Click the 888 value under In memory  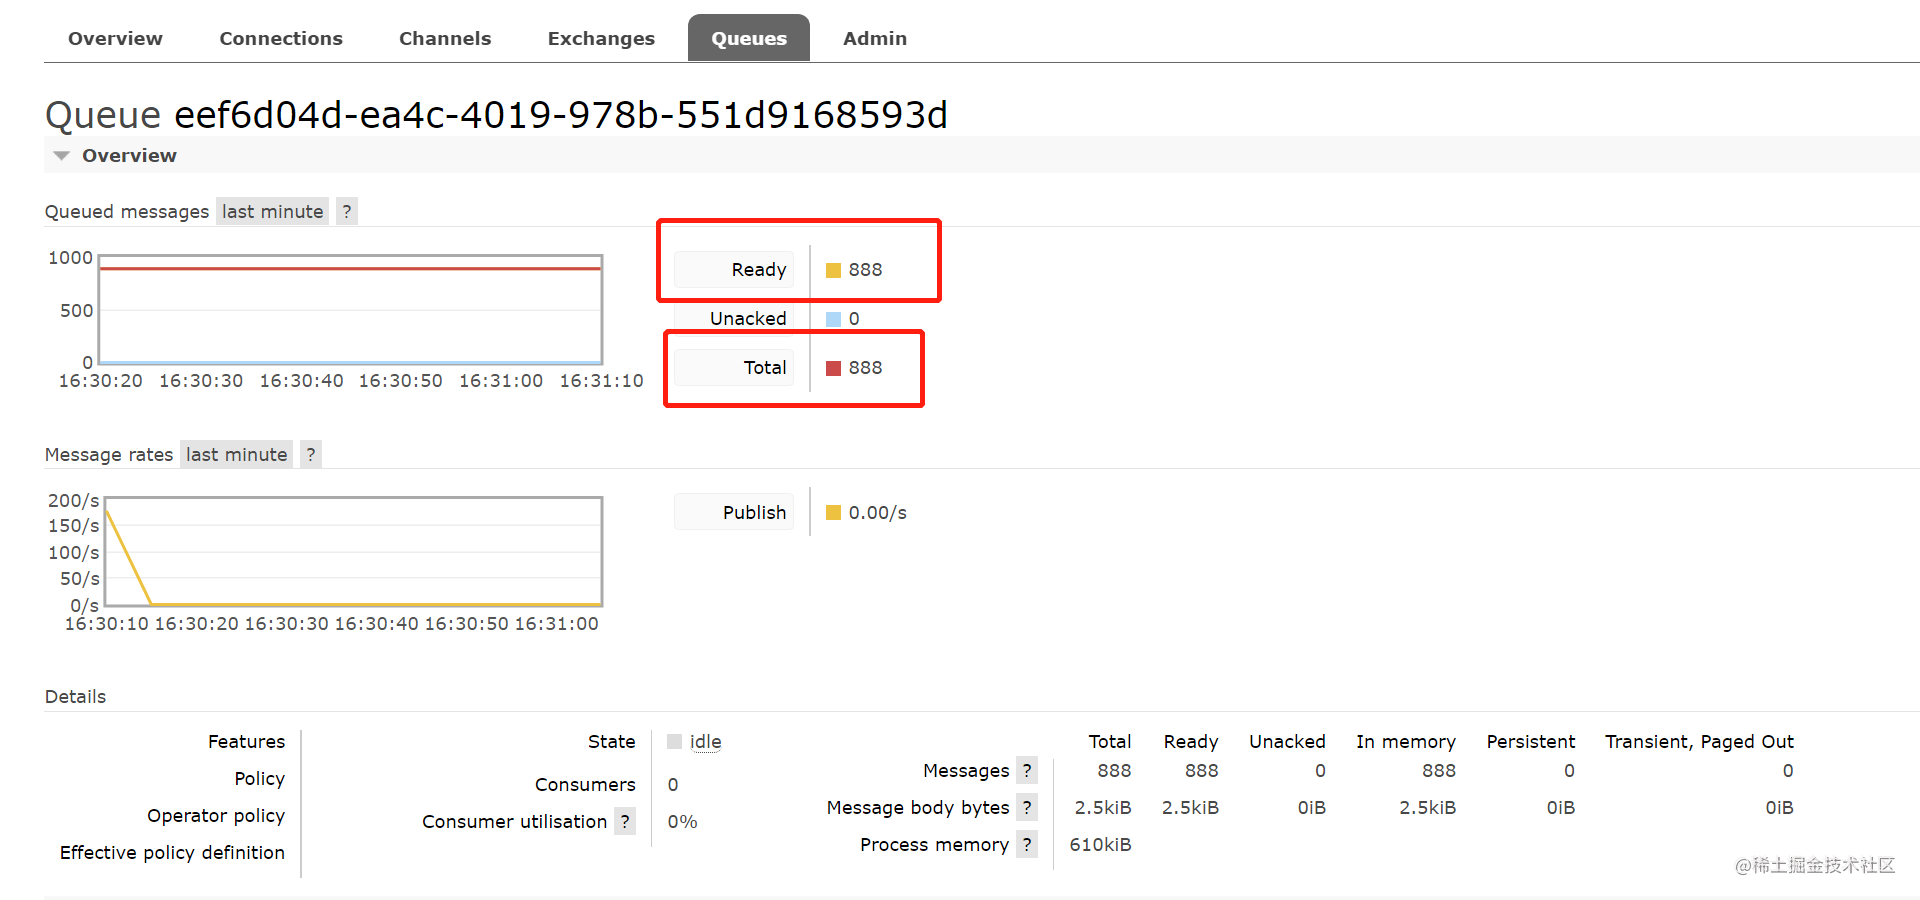click(x=1439, y=771)
